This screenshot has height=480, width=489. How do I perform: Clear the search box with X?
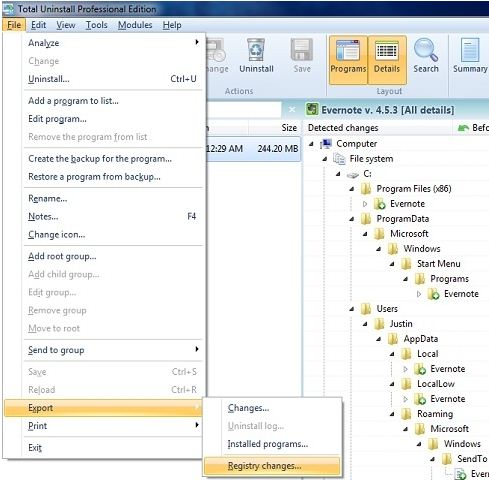(292, 109)
